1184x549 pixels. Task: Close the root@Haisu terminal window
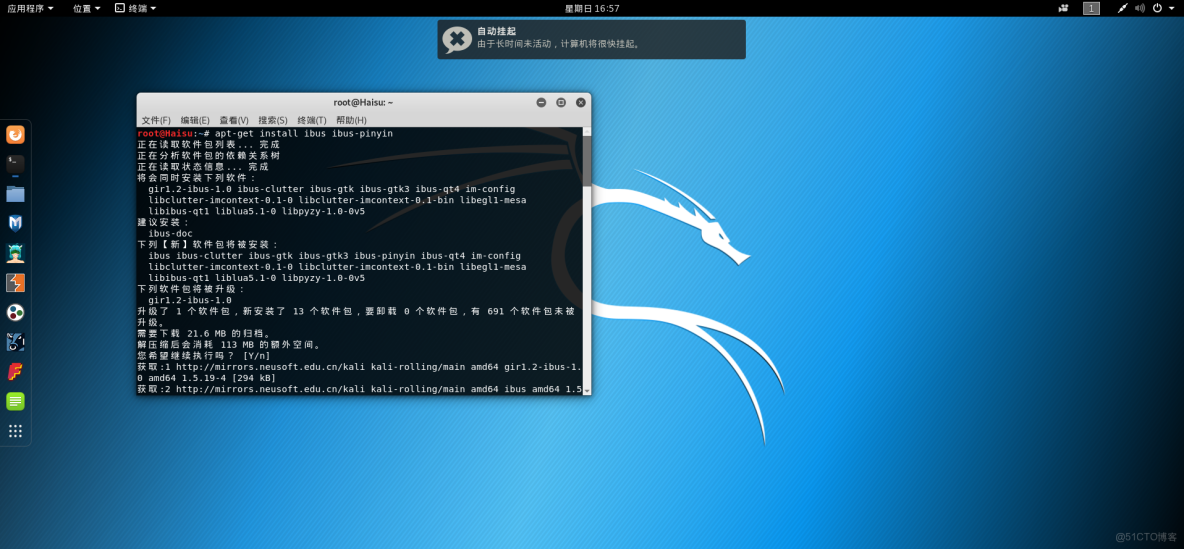[x=581, y=103]
